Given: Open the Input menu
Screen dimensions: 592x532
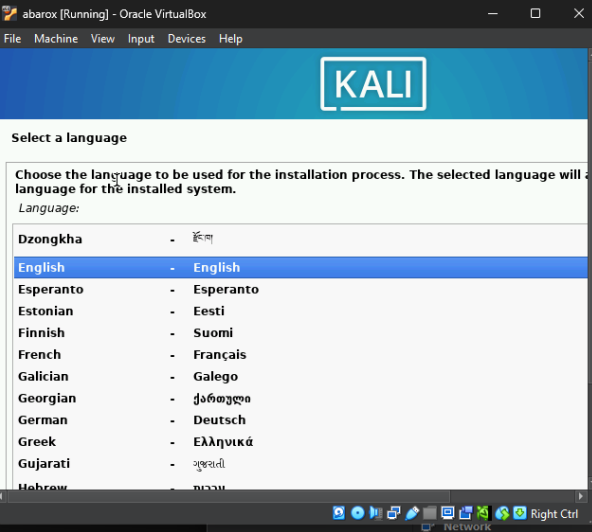Looking at the screenshot, I should (x=141, y=39).
